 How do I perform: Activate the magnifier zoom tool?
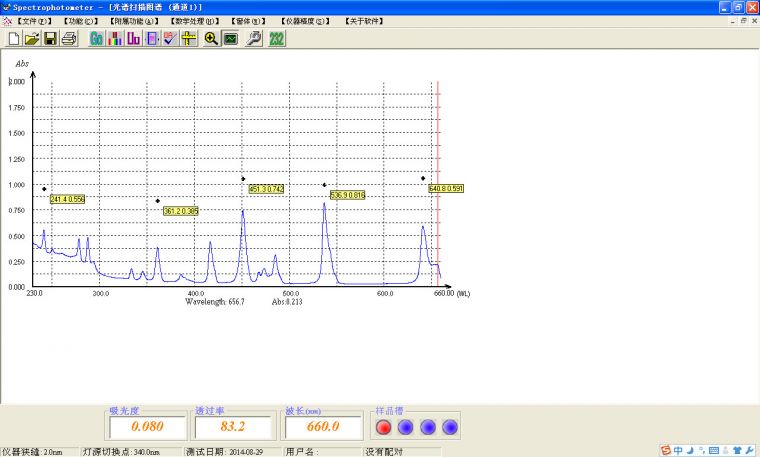click(x=211, y=39)
